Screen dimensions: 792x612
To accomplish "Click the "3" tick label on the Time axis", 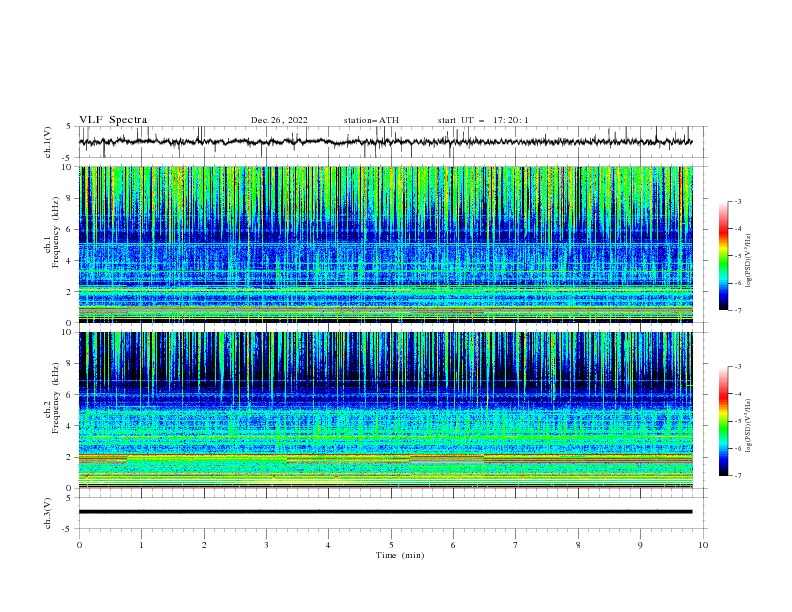I will [x=266, y=545].
